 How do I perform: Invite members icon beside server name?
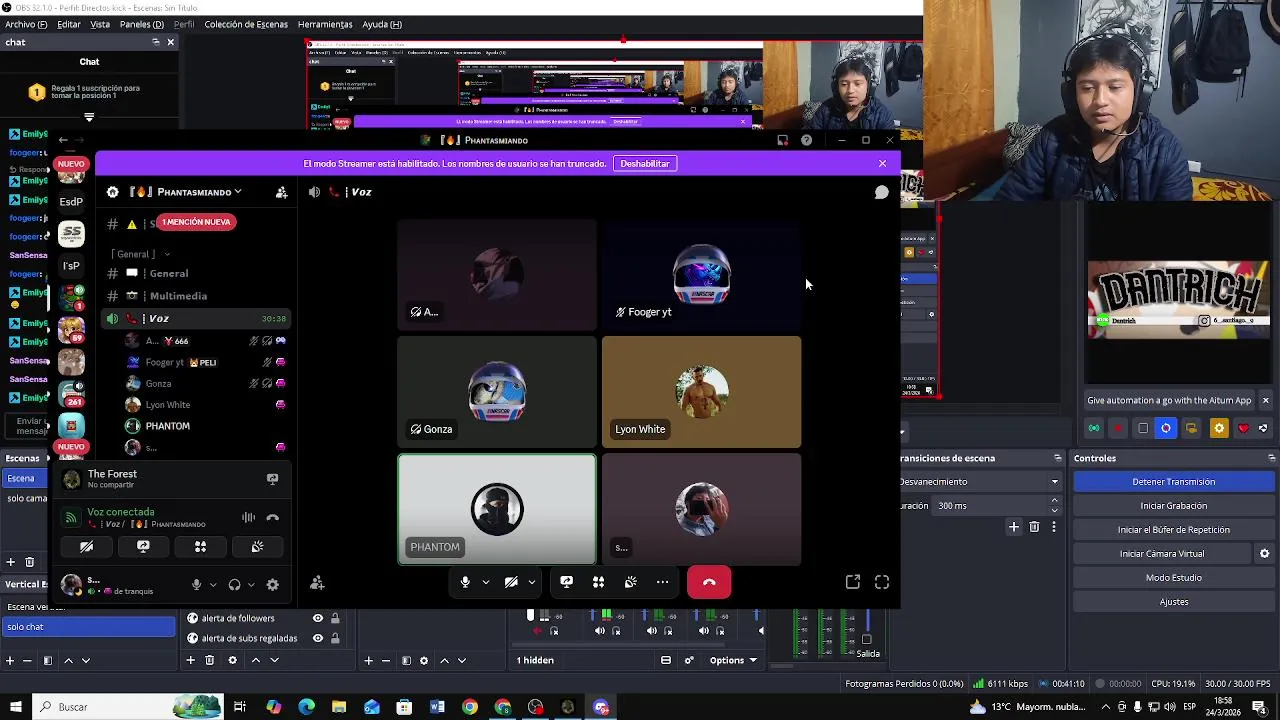tap(281, 192)
